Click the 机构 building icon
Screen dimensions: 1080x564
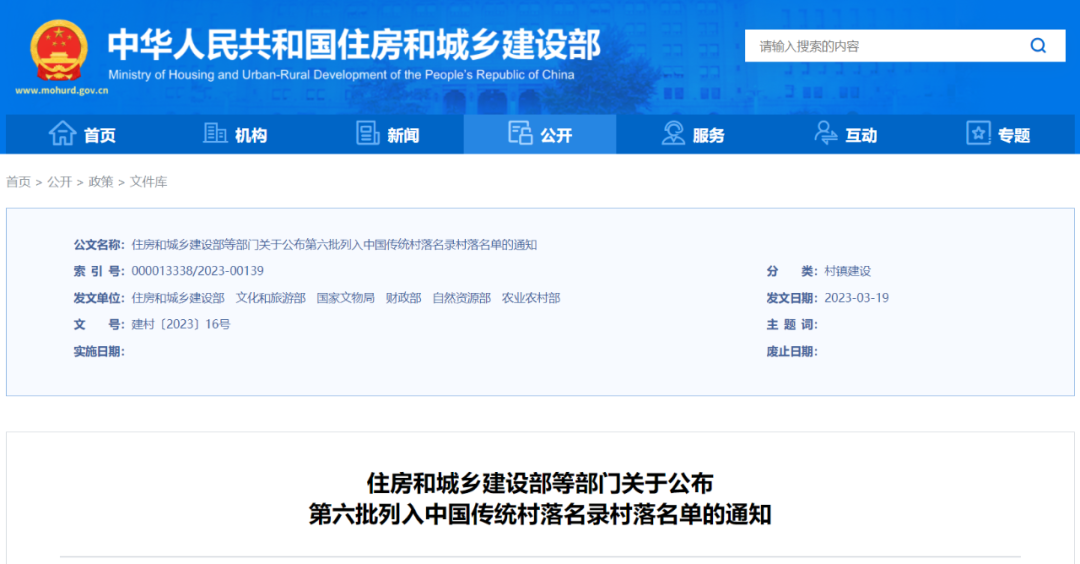click(x=215, y=133)
